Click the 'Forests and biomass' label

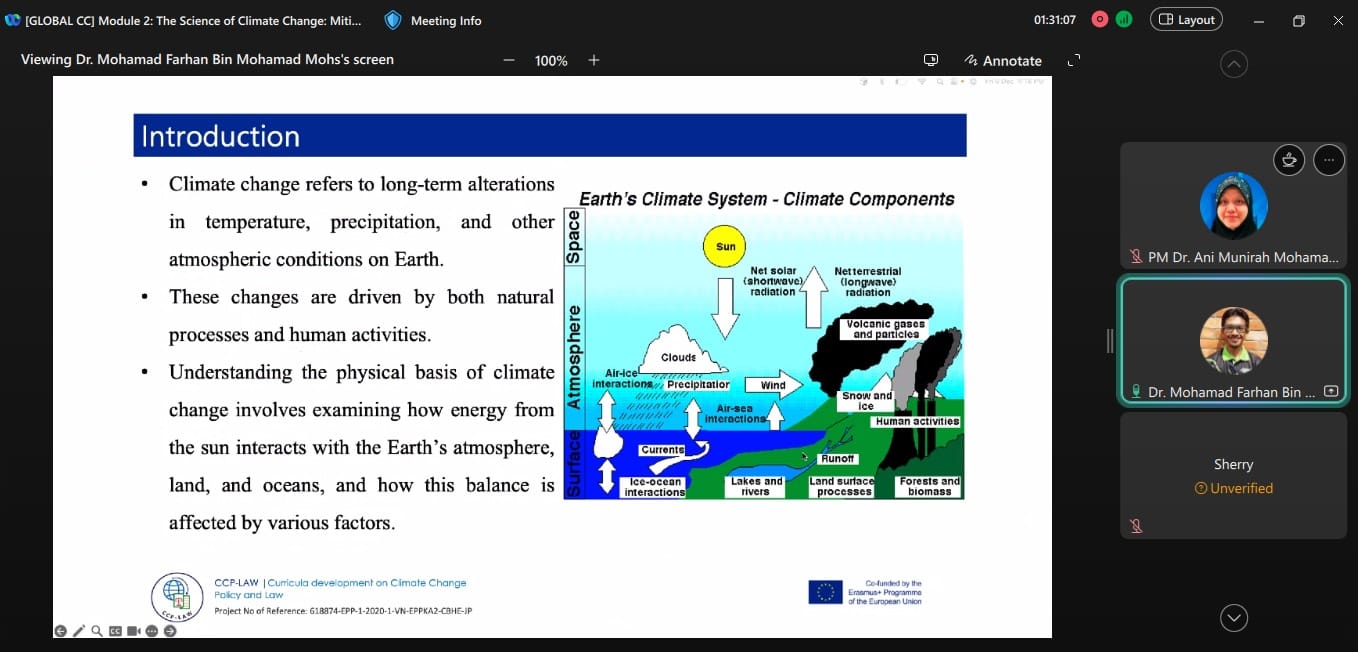point(929,486)
